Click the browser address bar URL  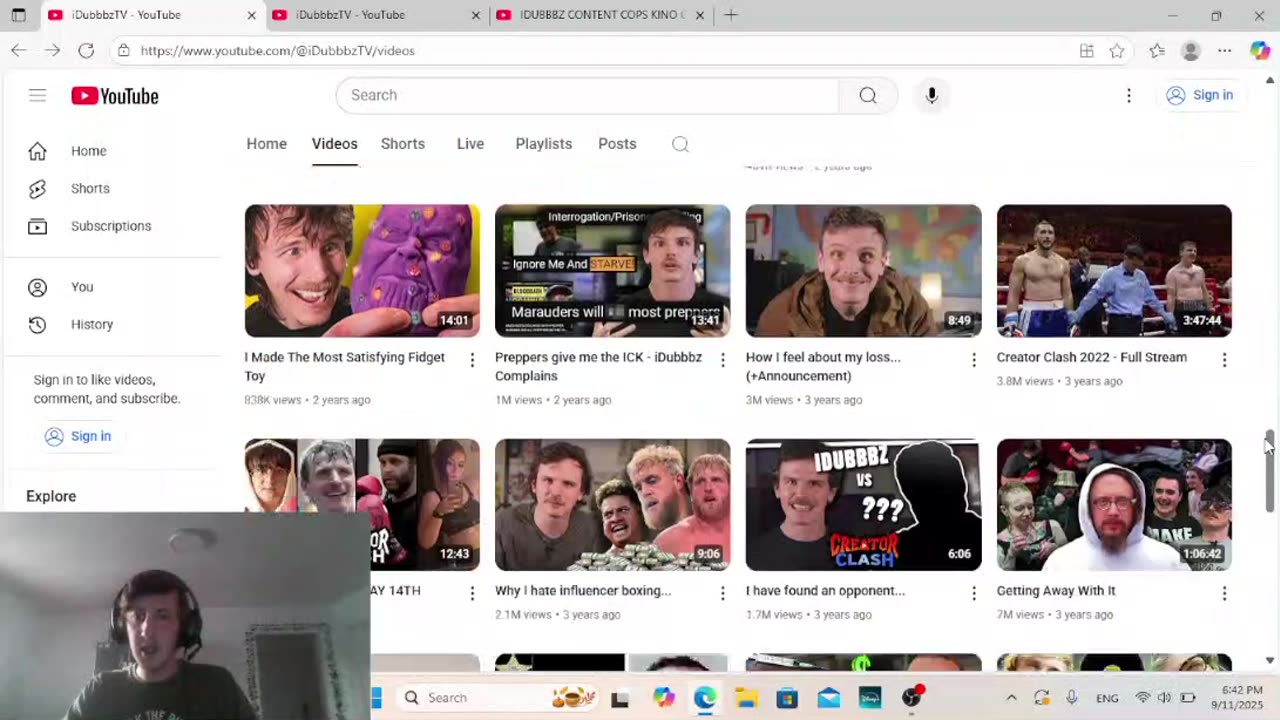point(278,51)
